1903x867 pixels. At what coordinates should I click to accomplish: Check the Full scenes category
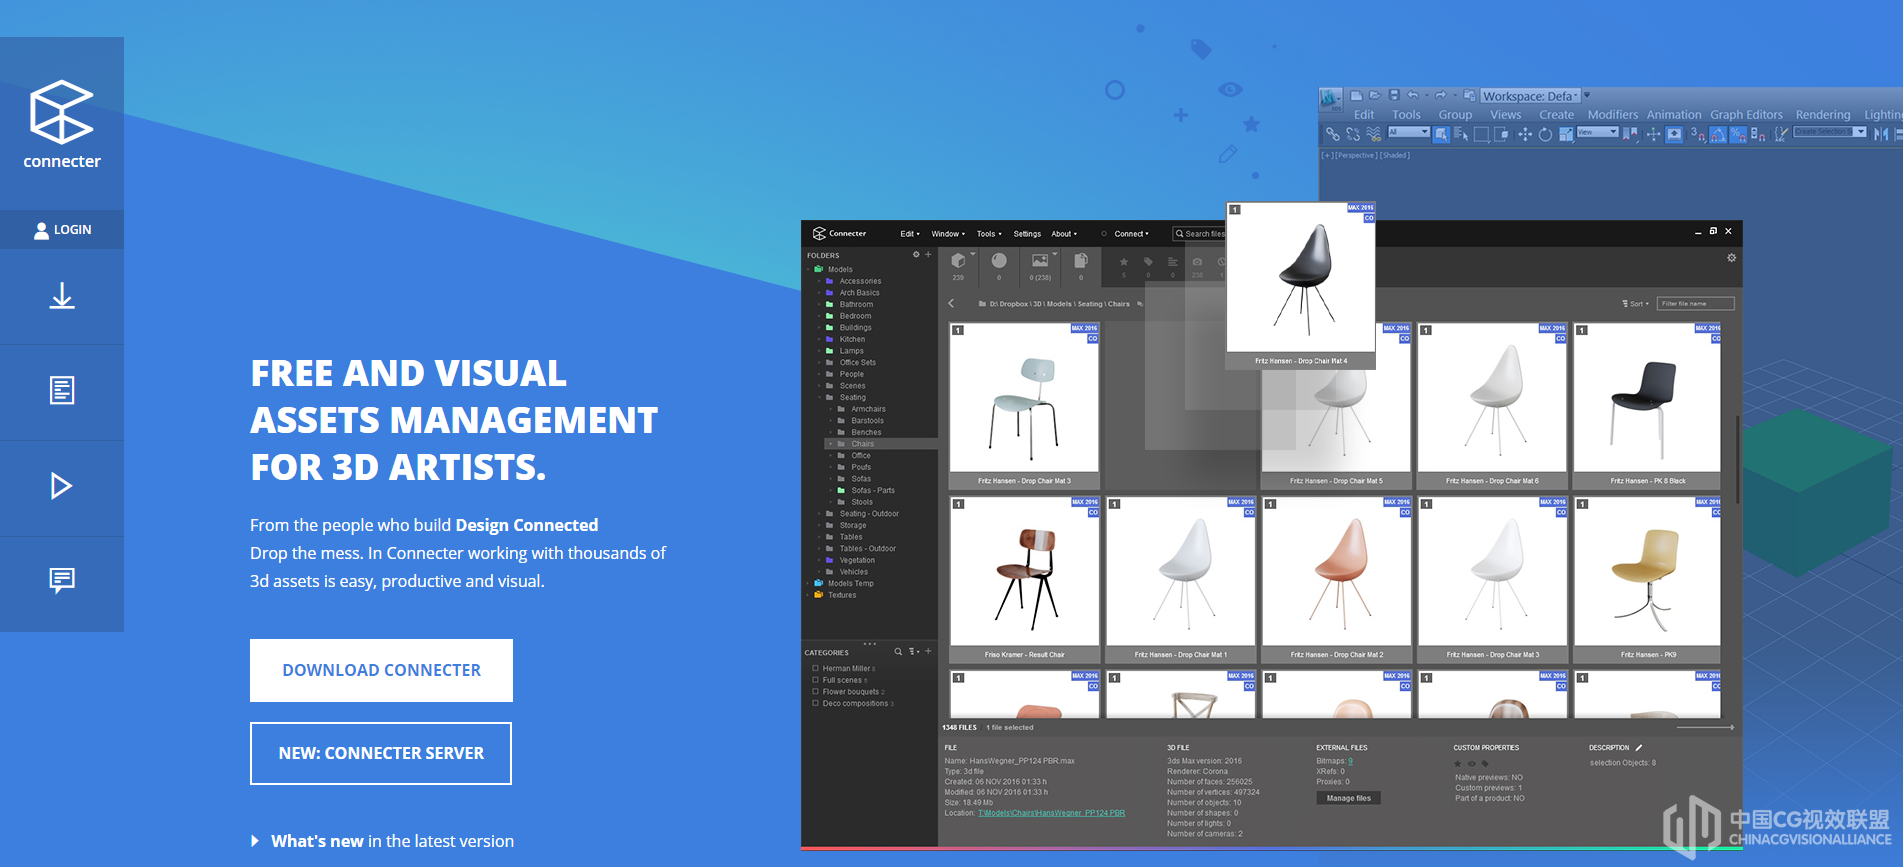(x=816, y=680)
